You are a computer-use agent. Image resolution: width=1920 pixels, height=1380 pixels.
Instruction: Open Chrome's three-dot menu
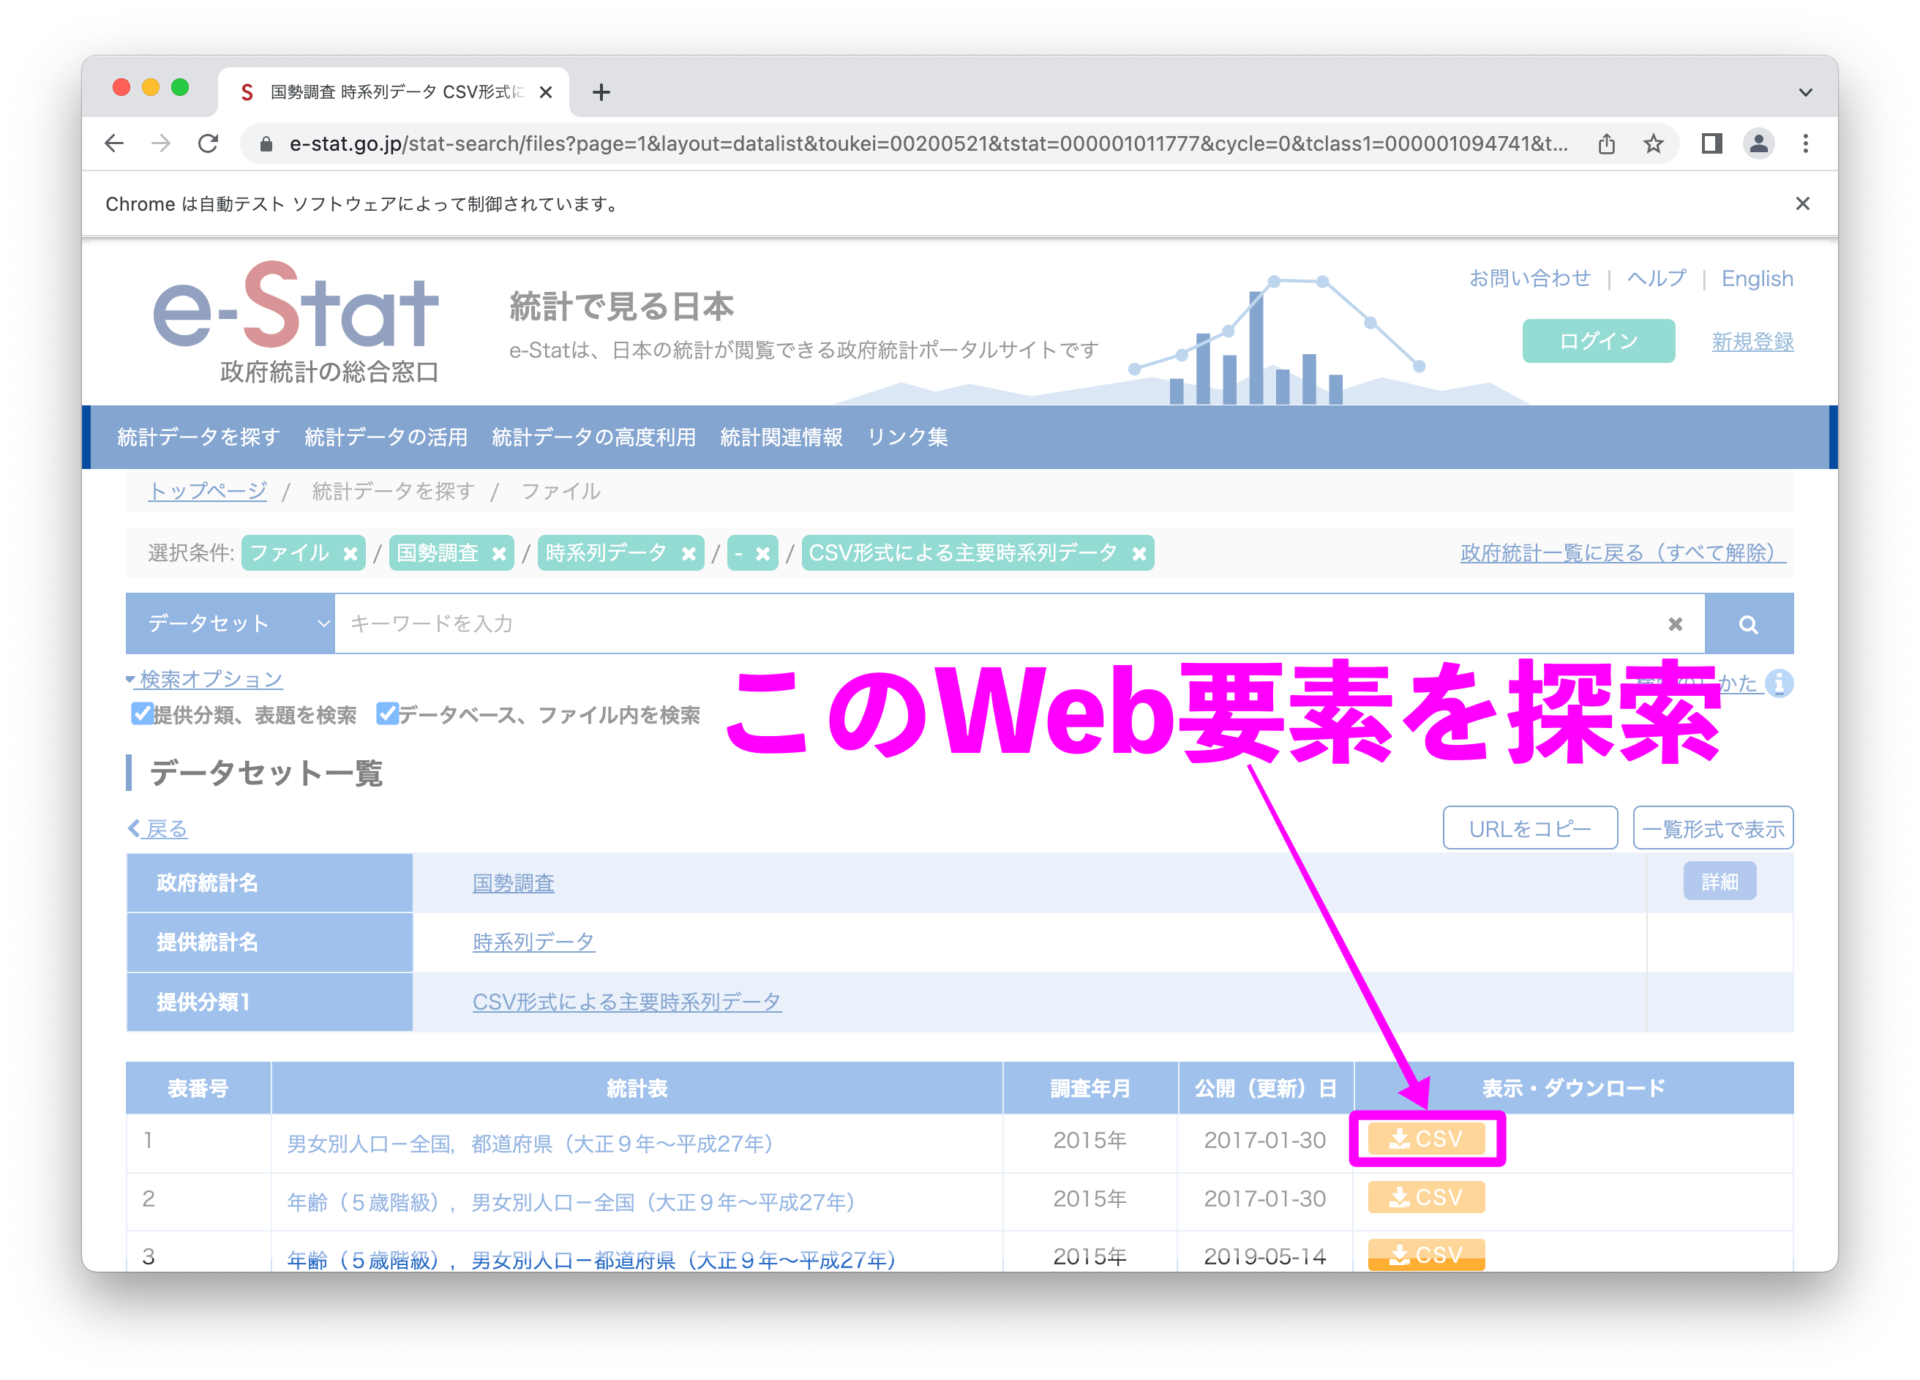pos(1805,144)
